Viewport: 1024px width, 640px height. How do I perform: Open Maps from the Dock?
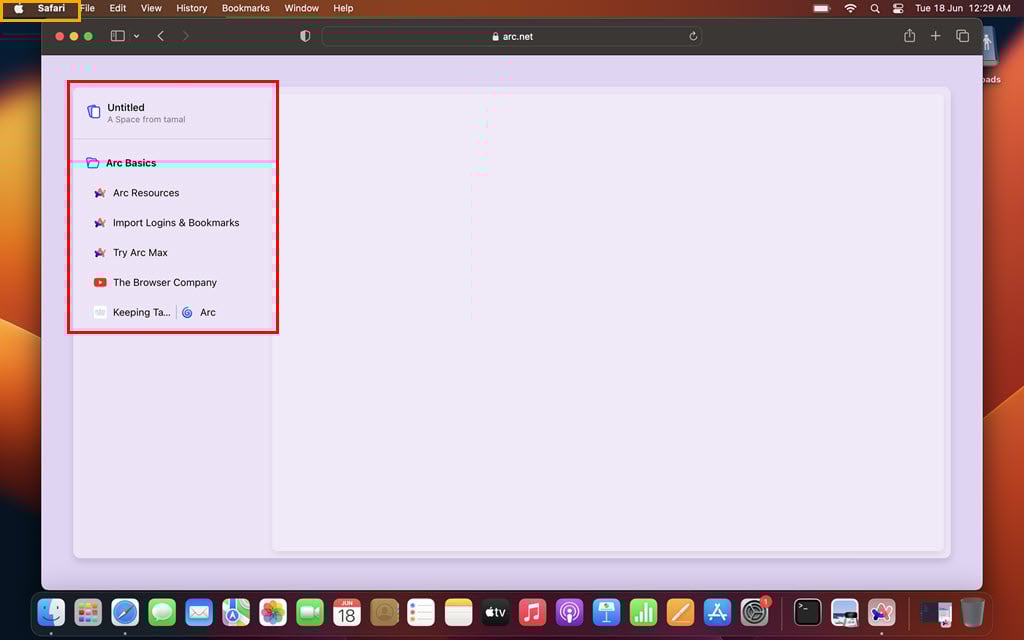[x=236, y=613]
